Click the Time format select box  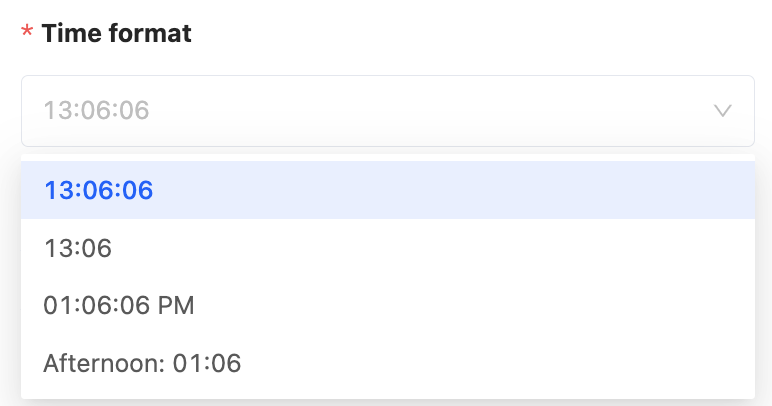click(x=387, y=111)
